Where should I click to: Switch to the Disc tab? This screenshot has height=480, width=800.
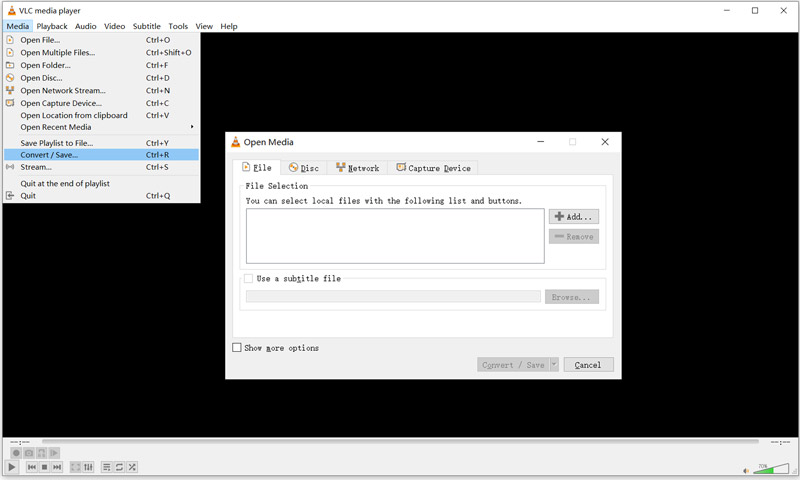pos(304,168)
